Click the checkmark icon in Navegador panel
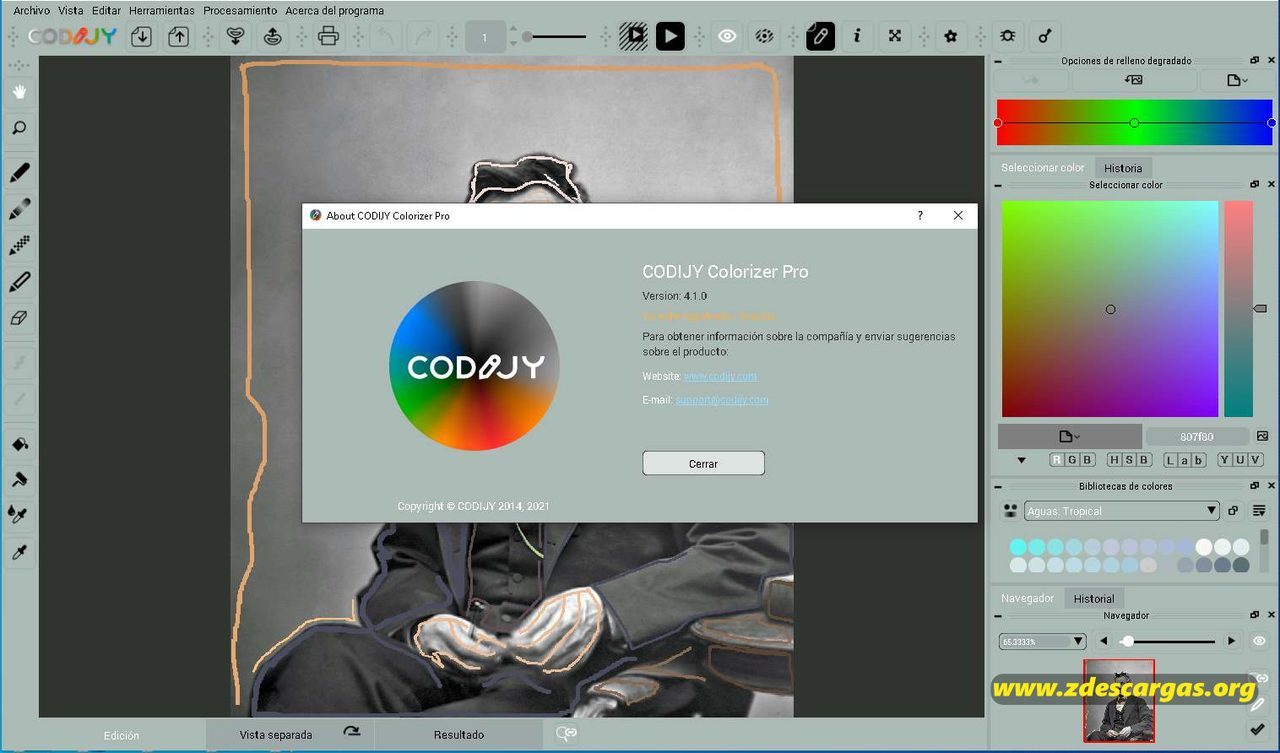This screenshot has height=753, width=1280. 1258,729
